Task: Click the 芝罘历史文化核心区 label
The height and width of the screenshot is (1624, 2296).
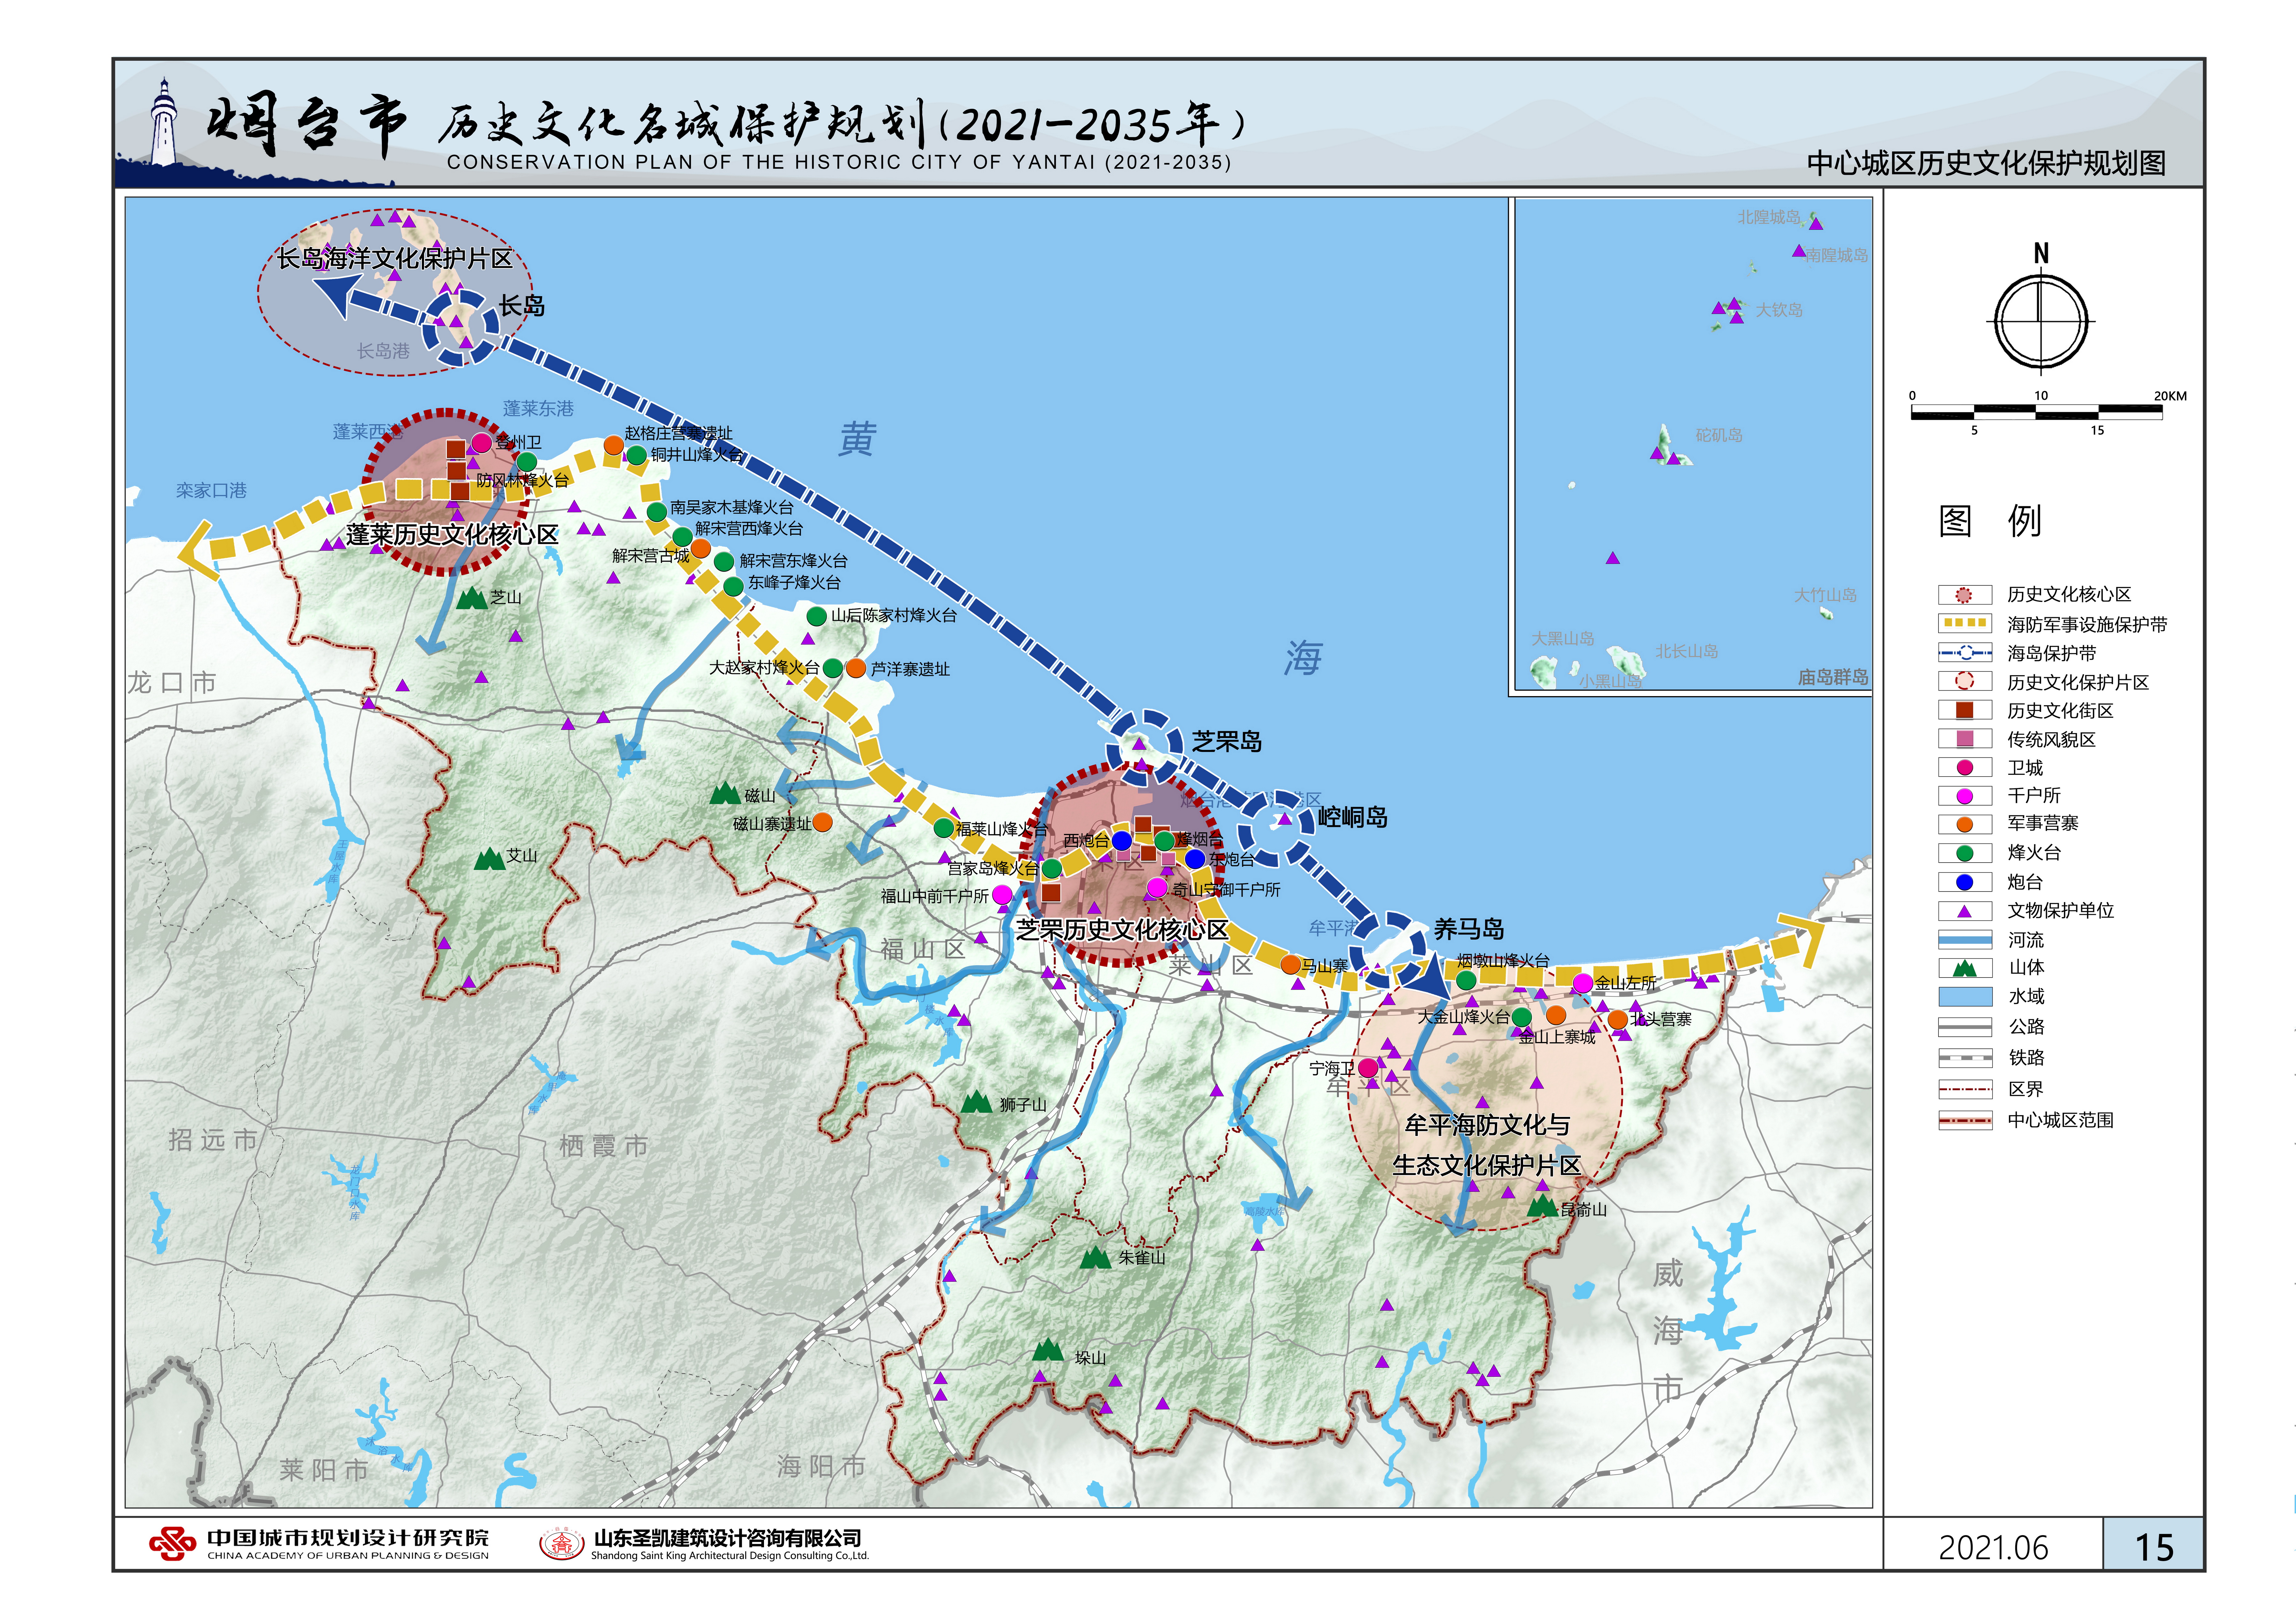Action: pos(1122,930)
